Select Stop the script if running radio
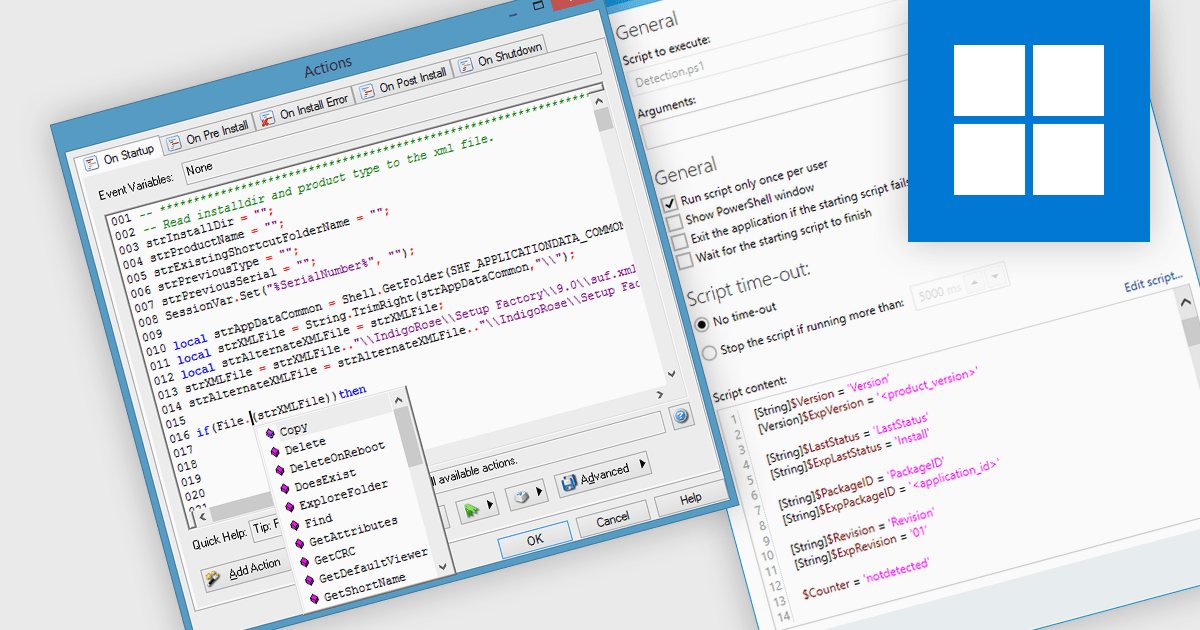 709,352
